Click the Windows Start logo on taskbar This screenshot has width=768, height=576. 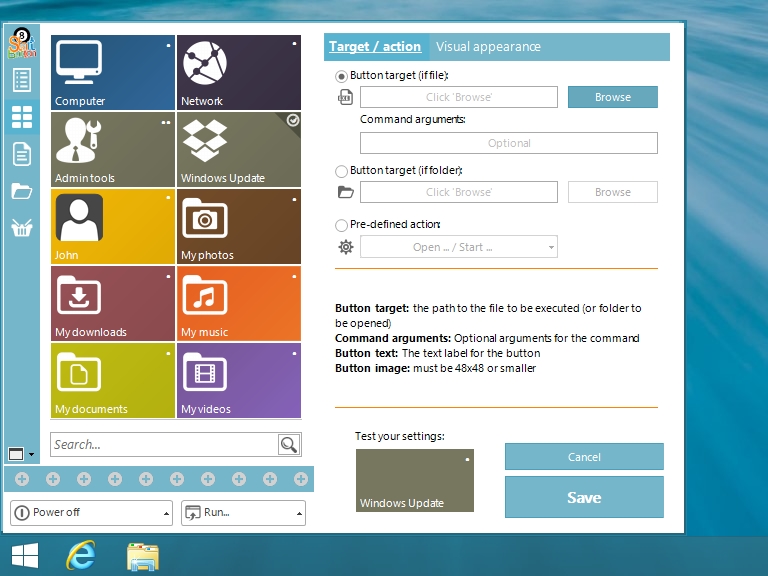click(x=25, y=556)
